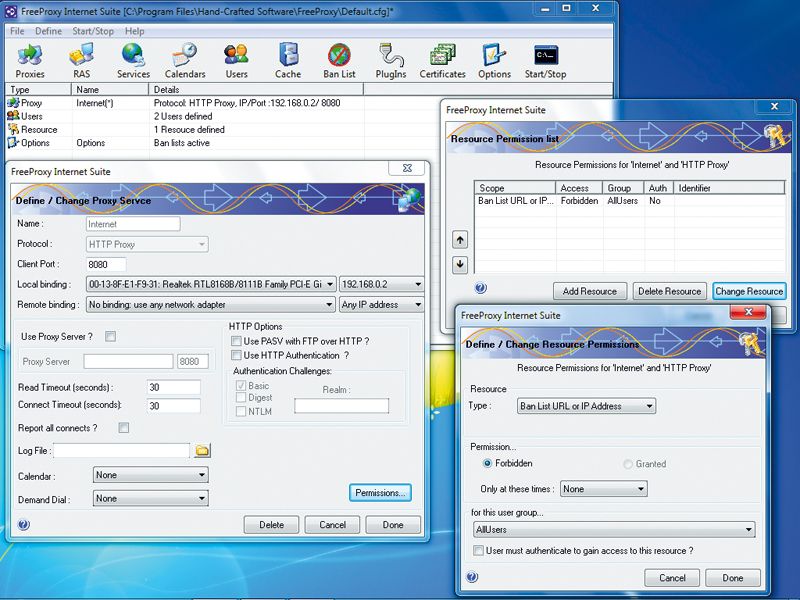Image resolution: width=800 pixels, height=600 pixels.
Task: Click the Start/Stop console toolbar icon
Action: coord(545,61)
